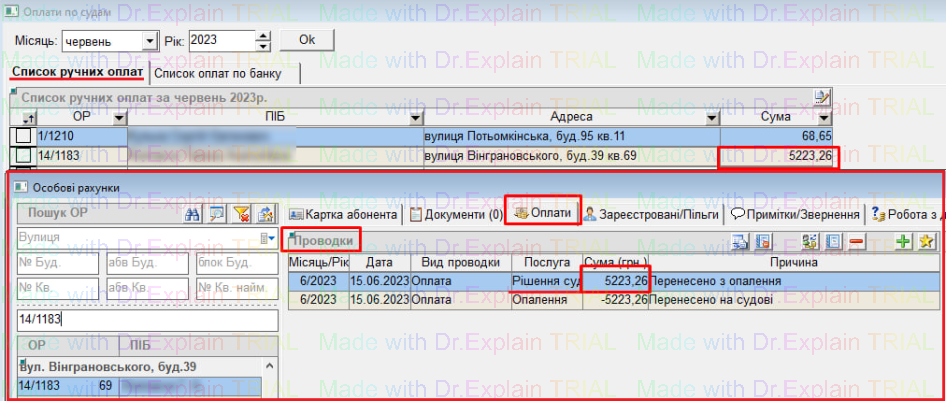Click the speech bubble icon beside binoculars
The width and height of the screenshot is (946, 401).
pyautogui.click(x=217, y=213)
